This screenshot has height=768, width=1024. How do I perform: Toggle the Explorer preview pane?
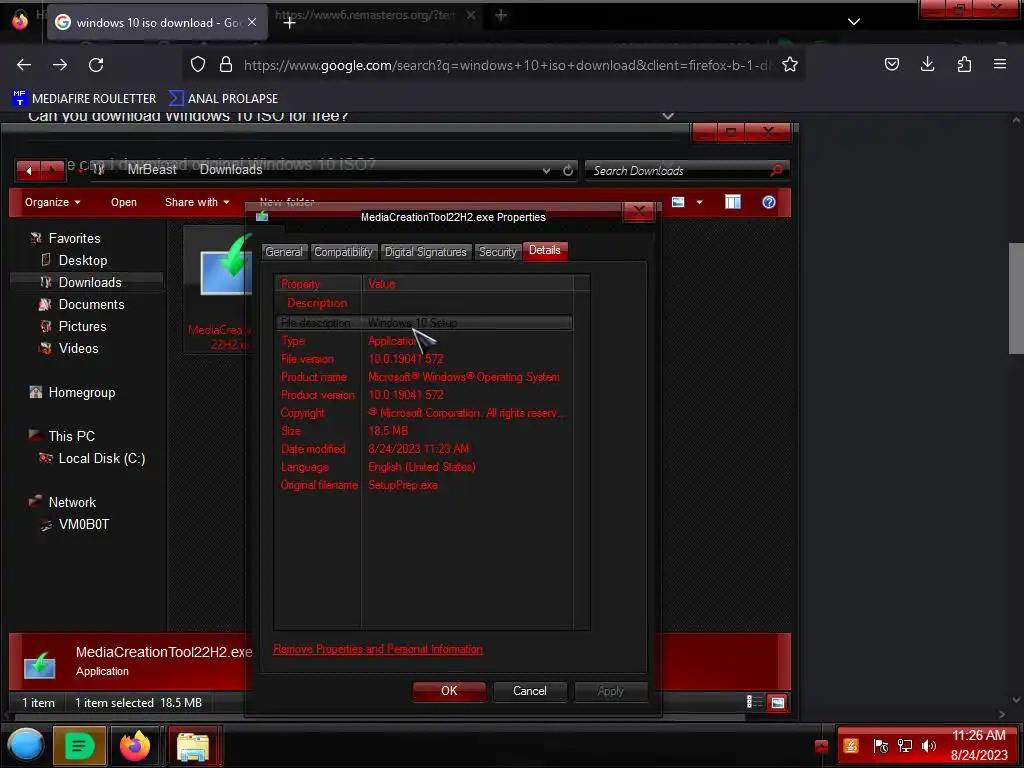click(x=733, y=202)
